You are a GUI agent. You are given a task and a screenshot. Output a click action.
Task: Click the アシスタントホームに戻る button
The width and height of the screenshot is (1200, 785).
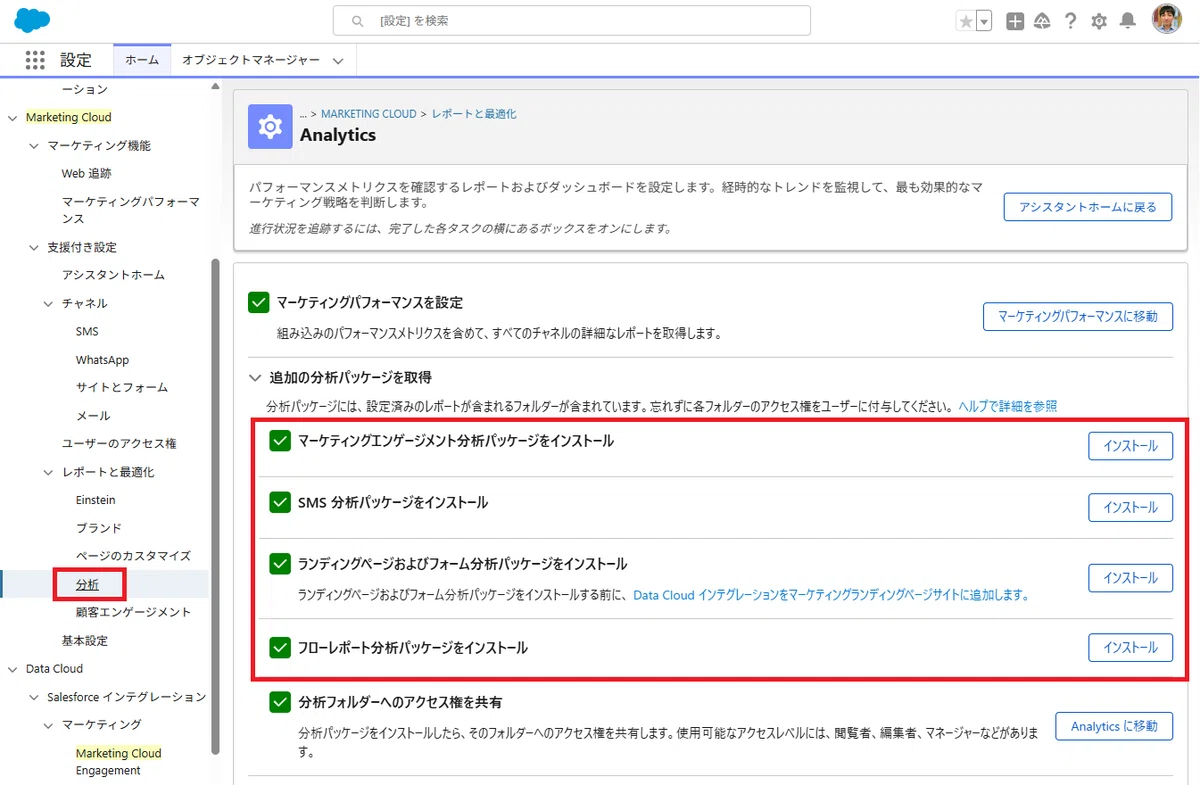click(x=1088, y=207)
